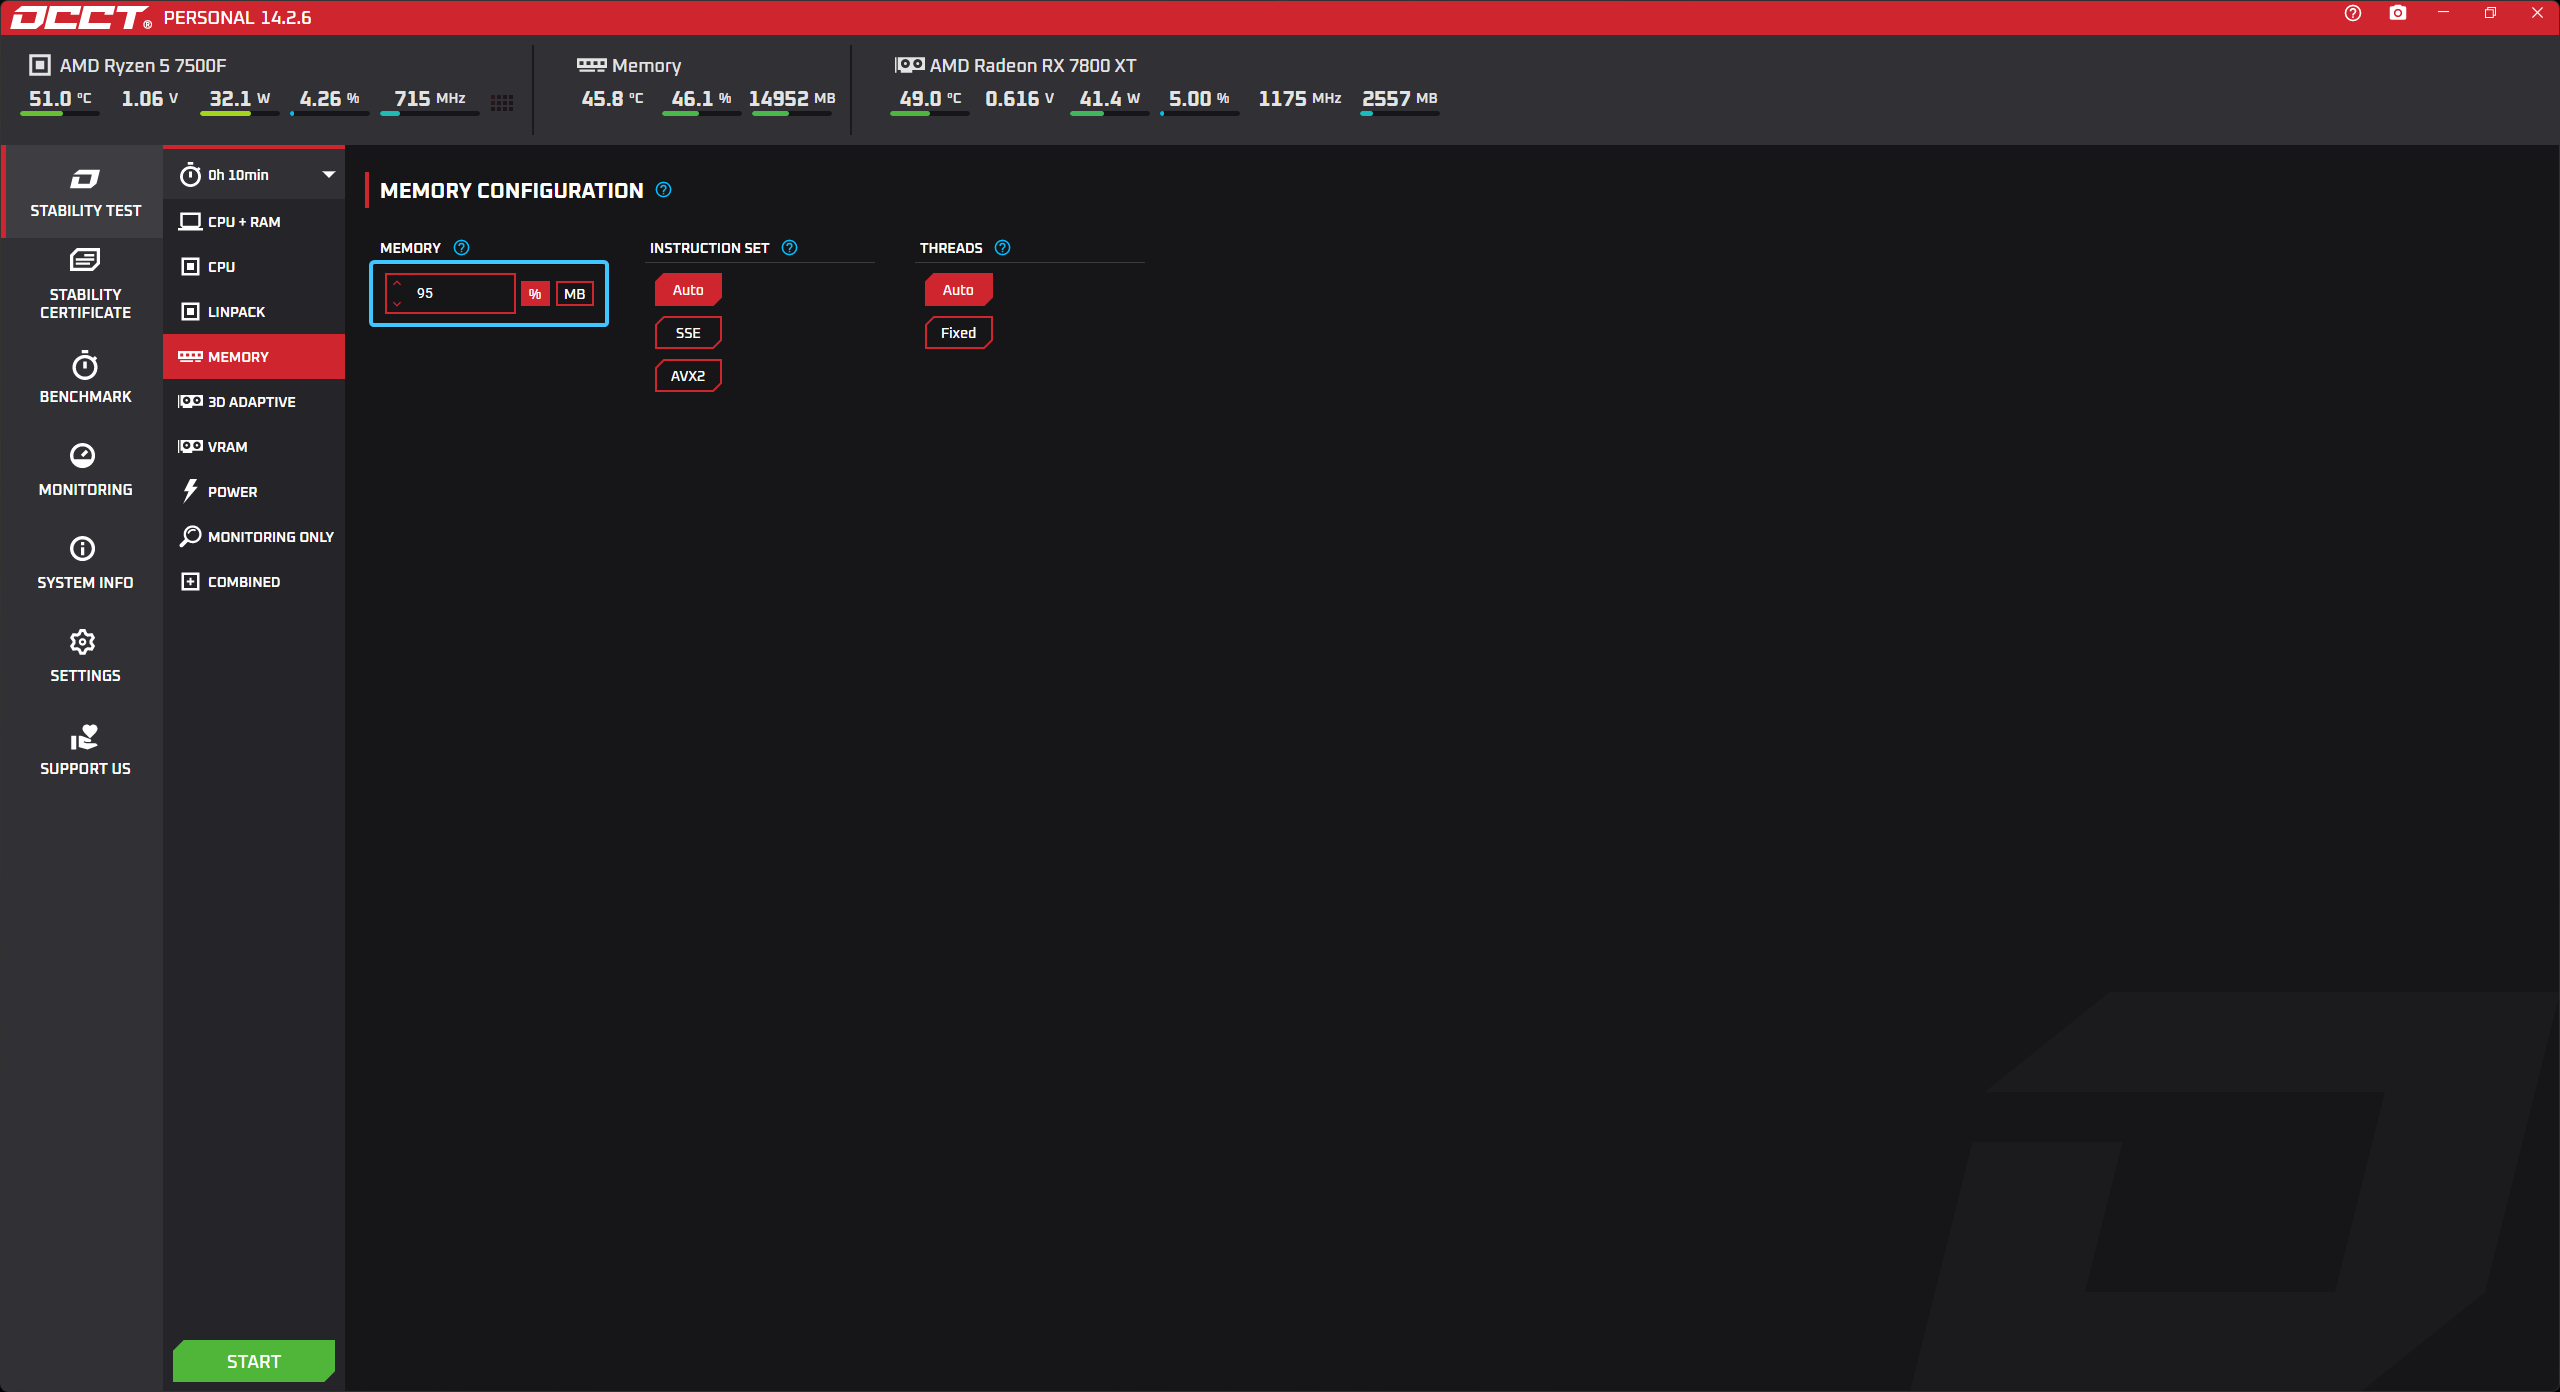Click the Support Us heart icon

(84, 737)
